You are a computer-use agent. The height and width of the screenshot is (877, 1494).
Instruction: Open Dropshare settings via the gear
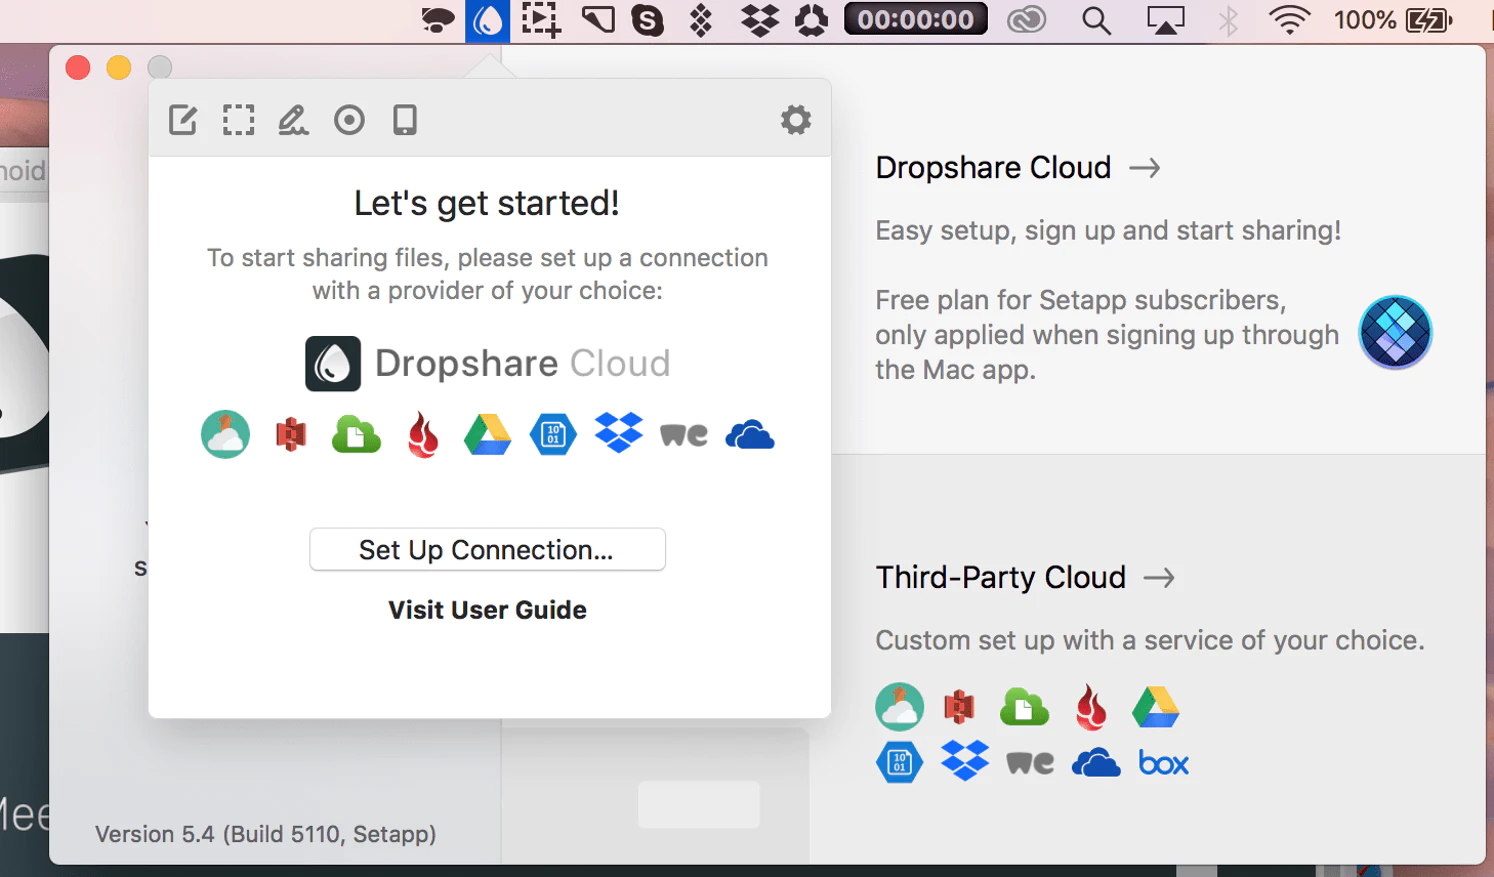(x=796, y=120)
